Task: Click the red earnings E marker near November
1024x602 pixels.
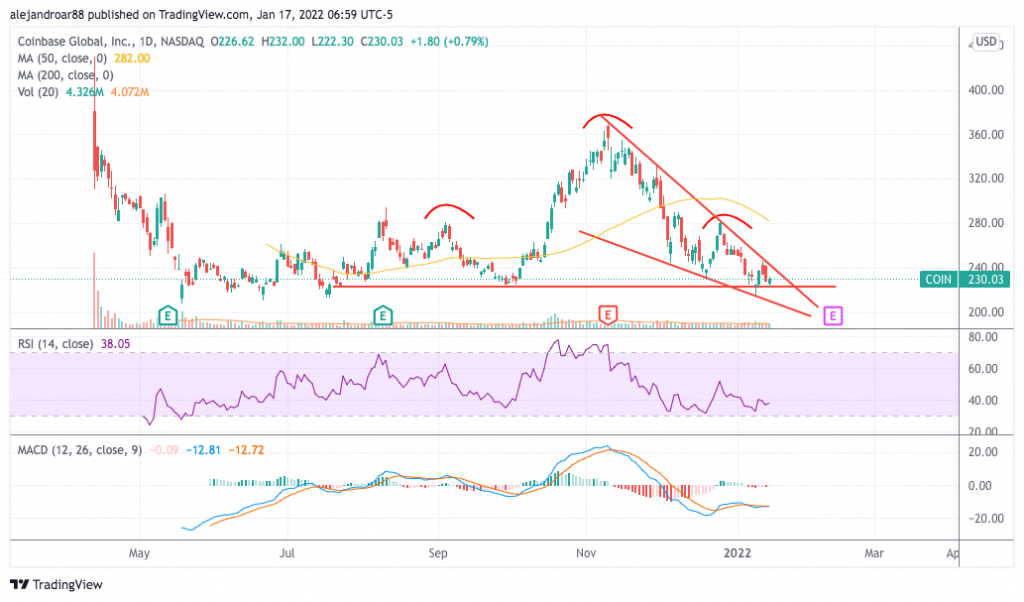Action: tap(608, 315)
